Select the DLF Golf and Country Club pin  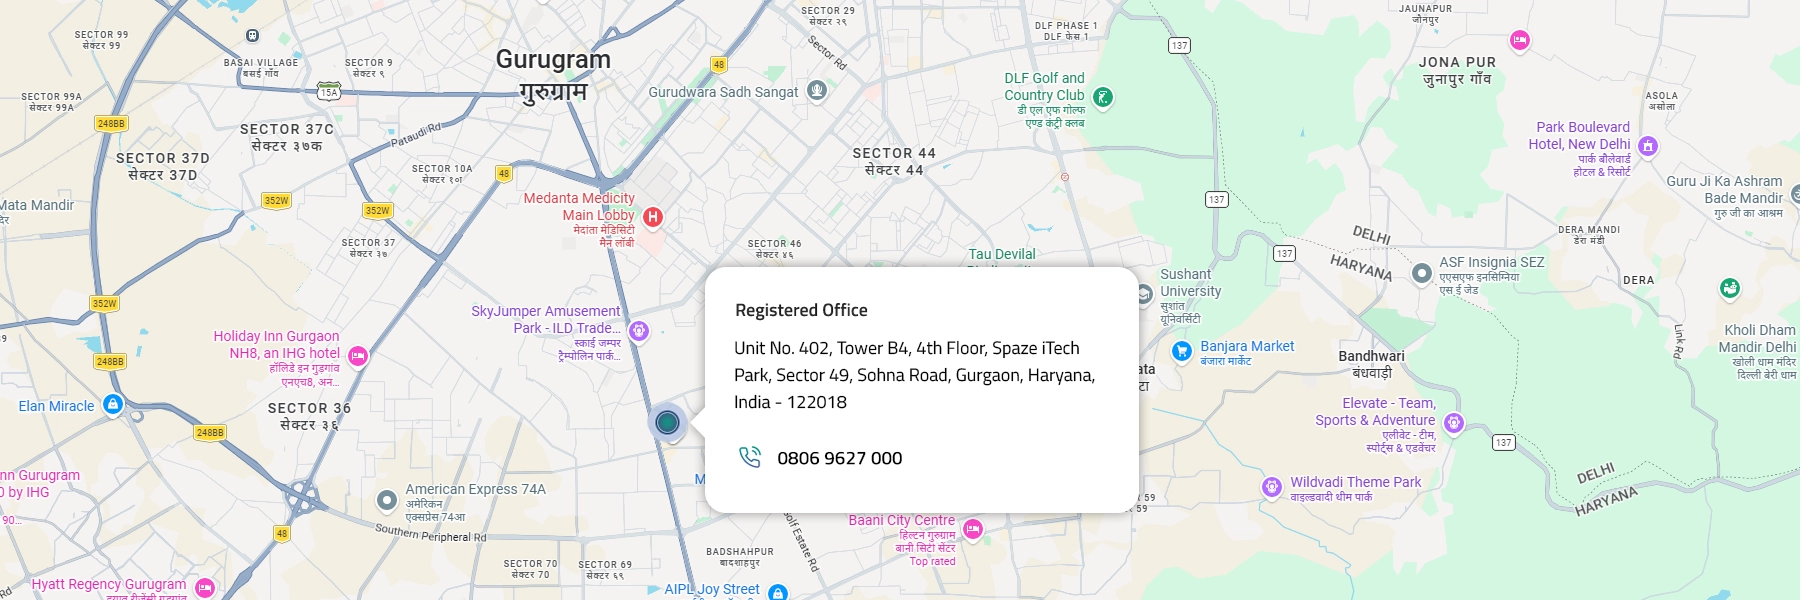pyautogui.click(x=1102, y=97)
